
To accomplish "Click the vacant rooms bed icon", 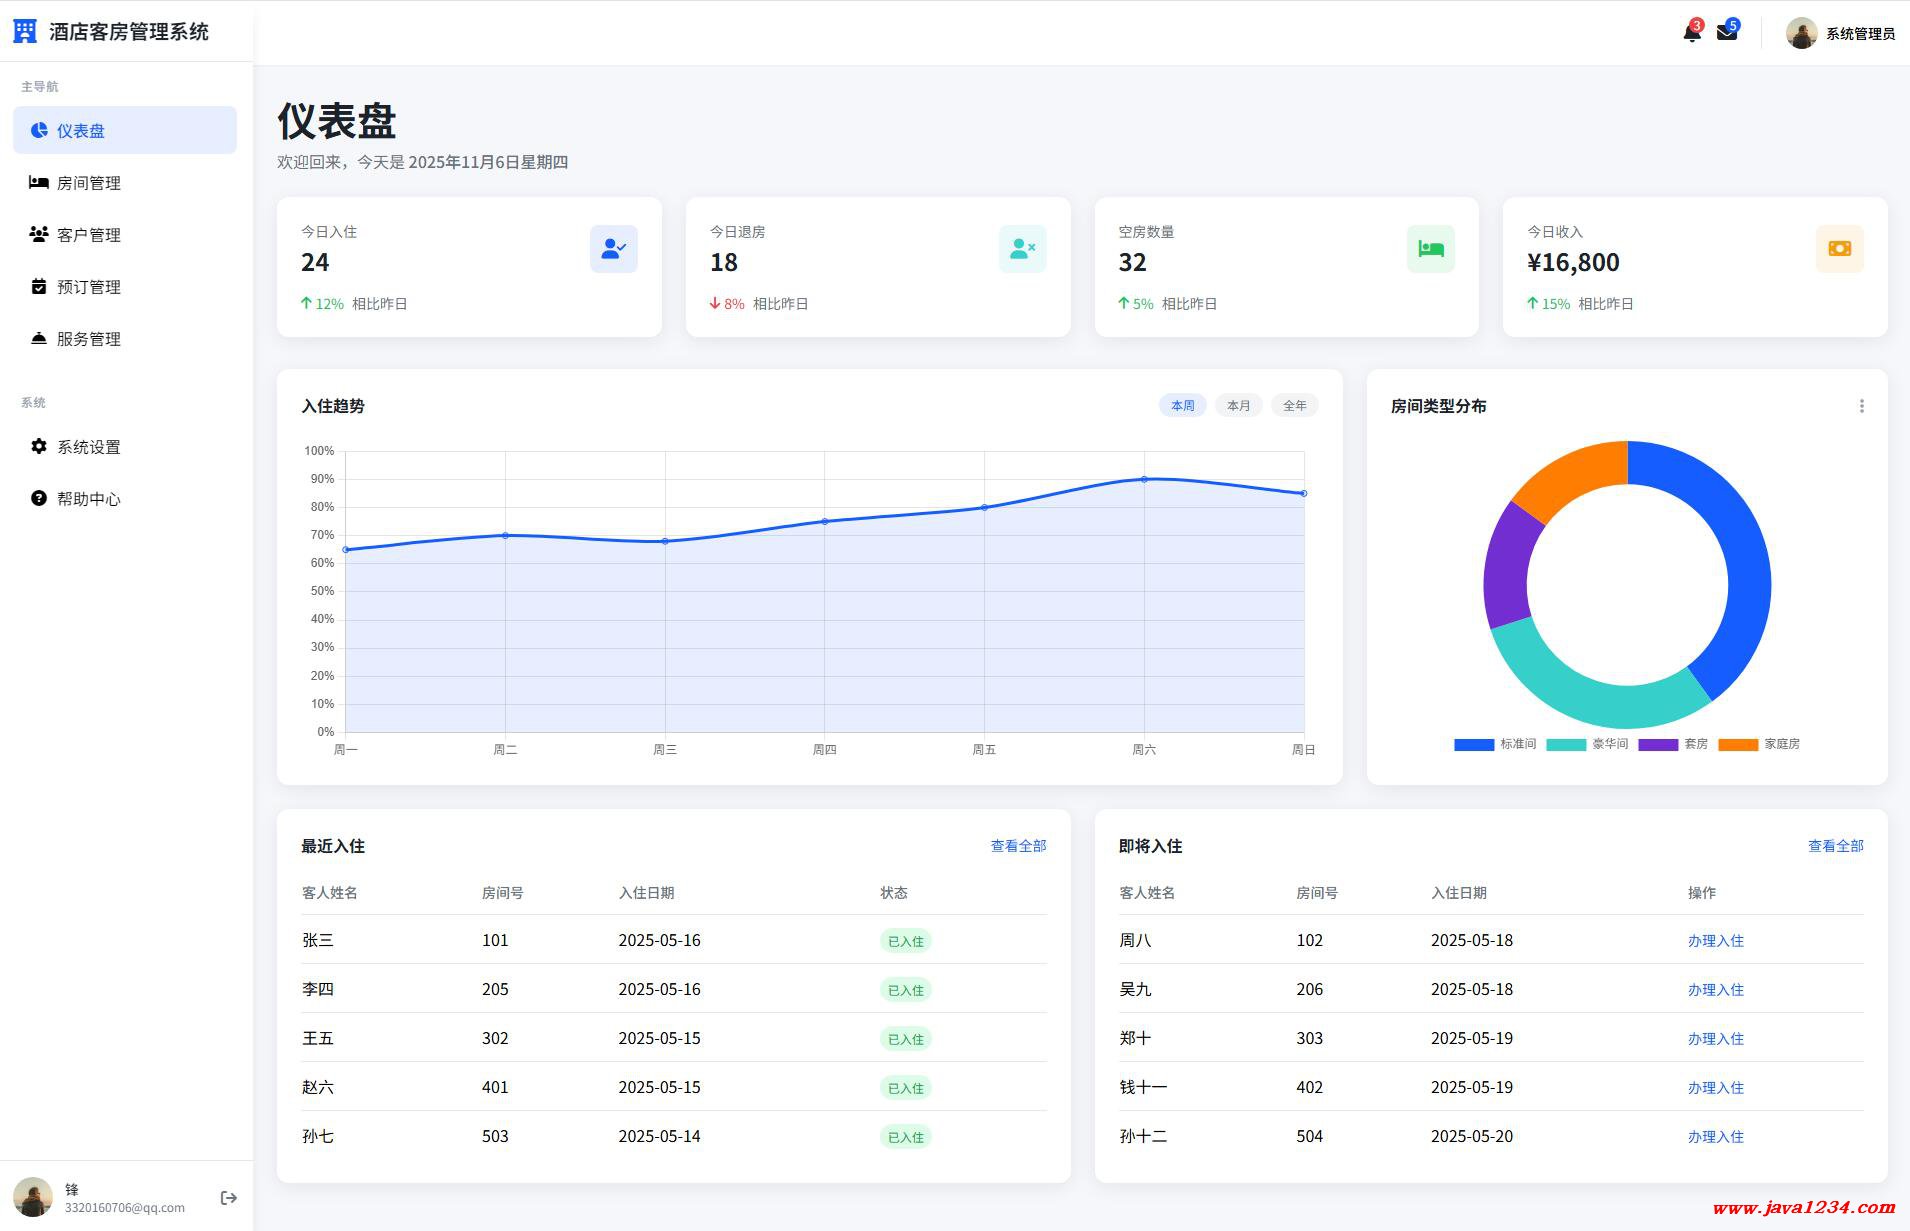I will pyautogui.click(x=1430, y=249).
